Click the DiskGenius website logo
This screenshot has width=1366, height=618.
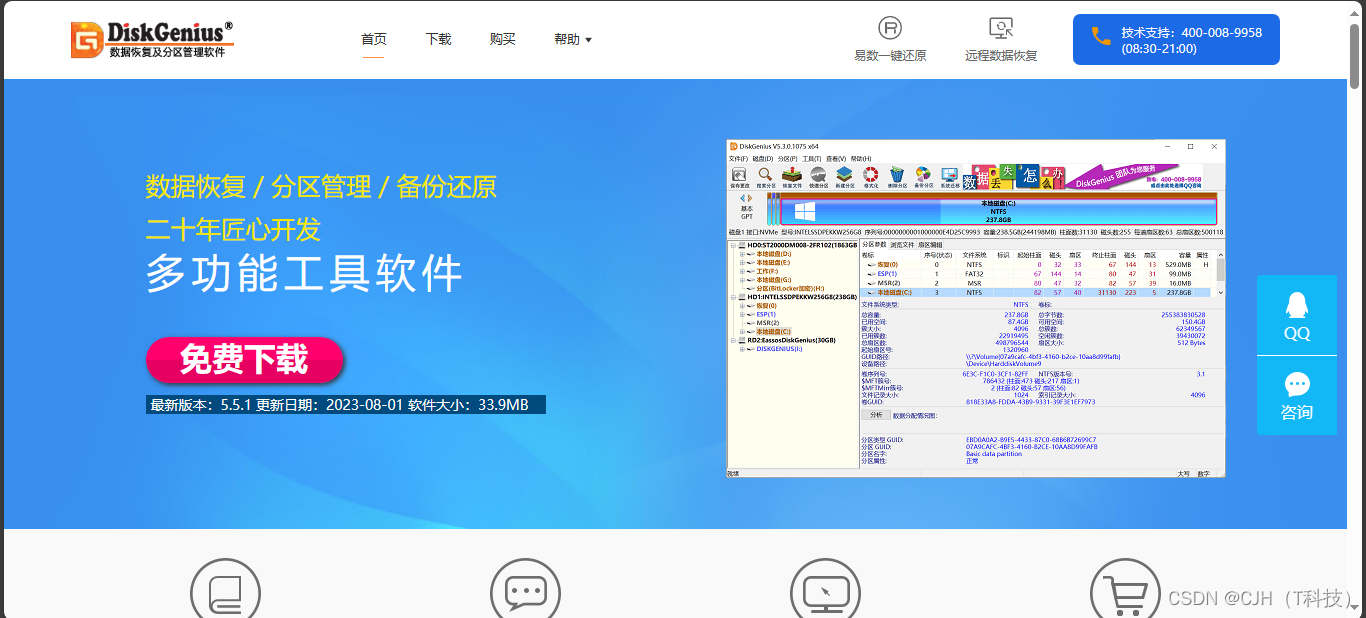(x=152, y=39)
